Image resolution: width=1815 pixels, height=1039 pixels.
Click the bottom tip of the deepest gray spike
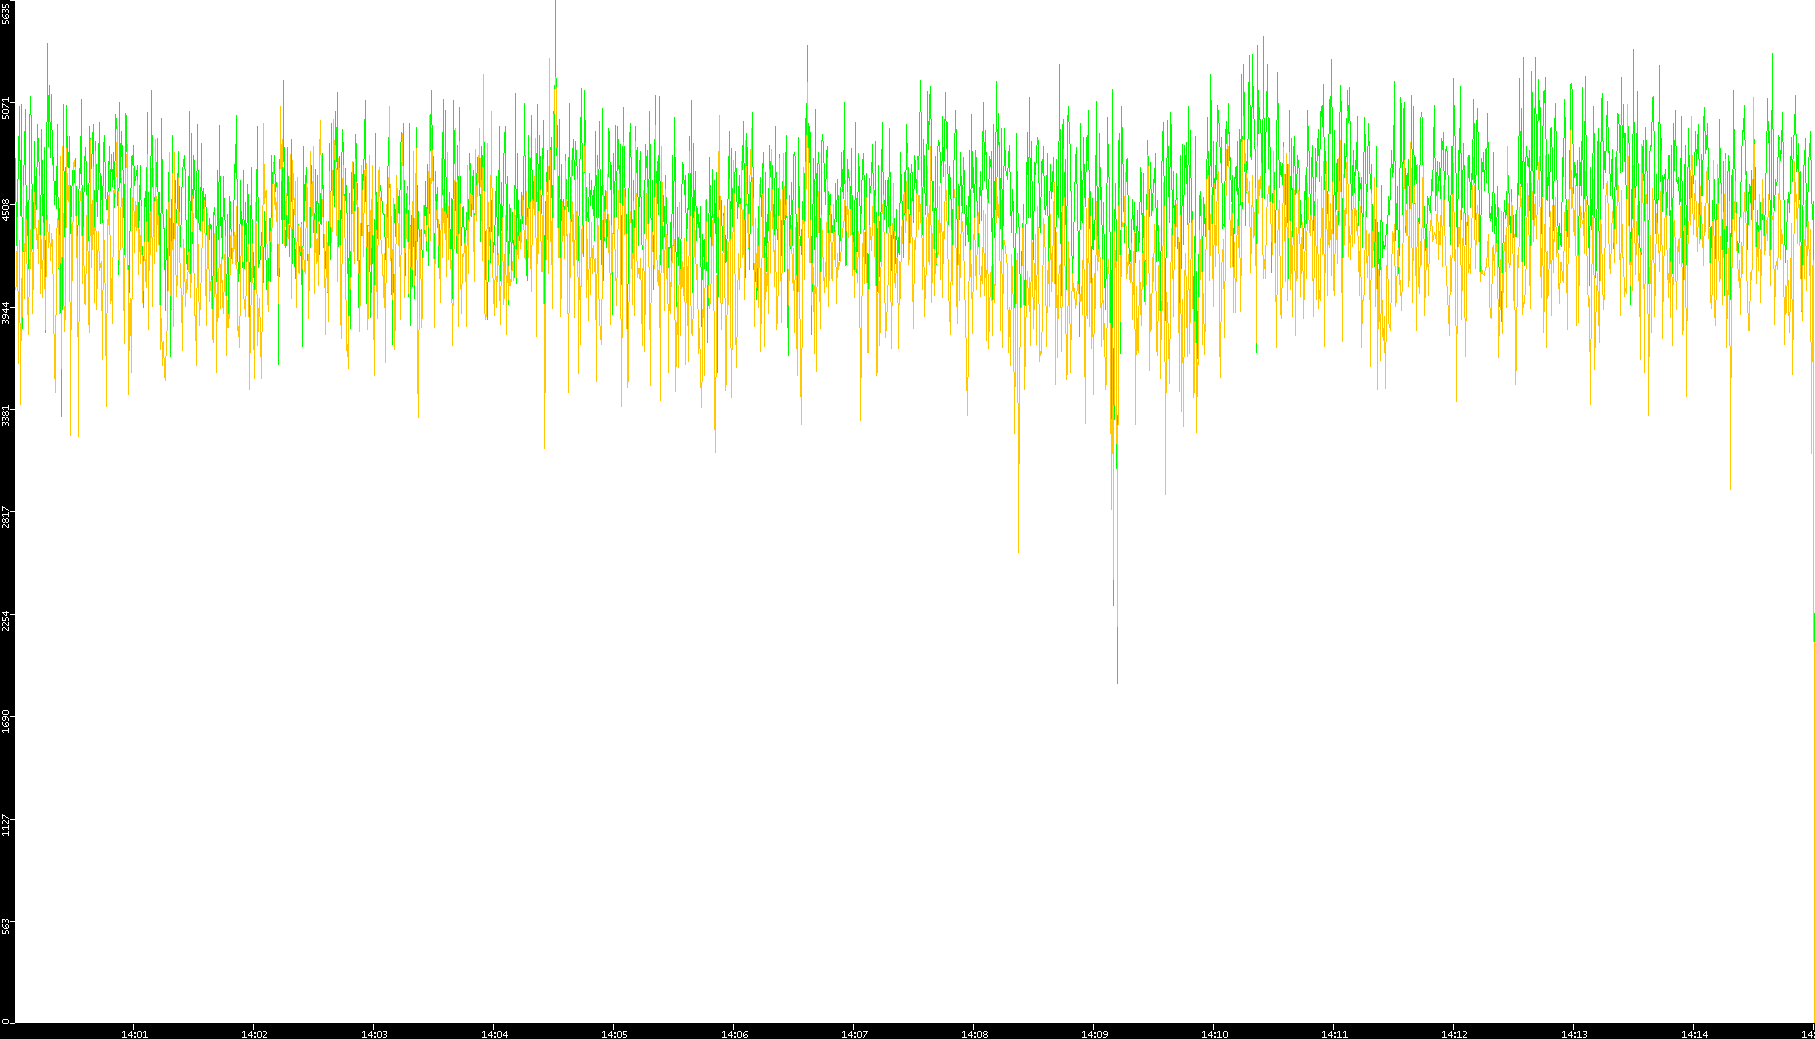[x=1117, y=681]
